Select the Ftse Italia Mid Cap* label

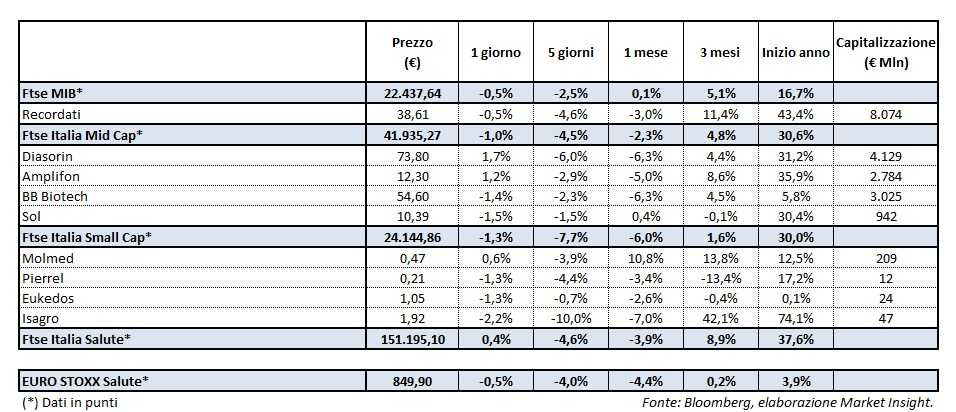(x=83, y=135)
